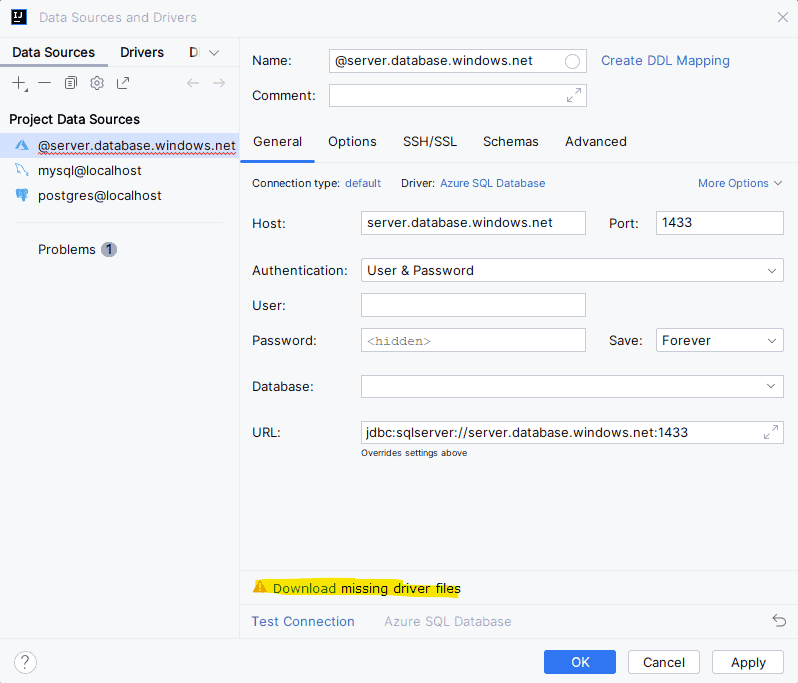The image size is (798, 683).
Task: Click the Back arrow in toolbar
Action: pyautogui.click(x=193, y=83)
